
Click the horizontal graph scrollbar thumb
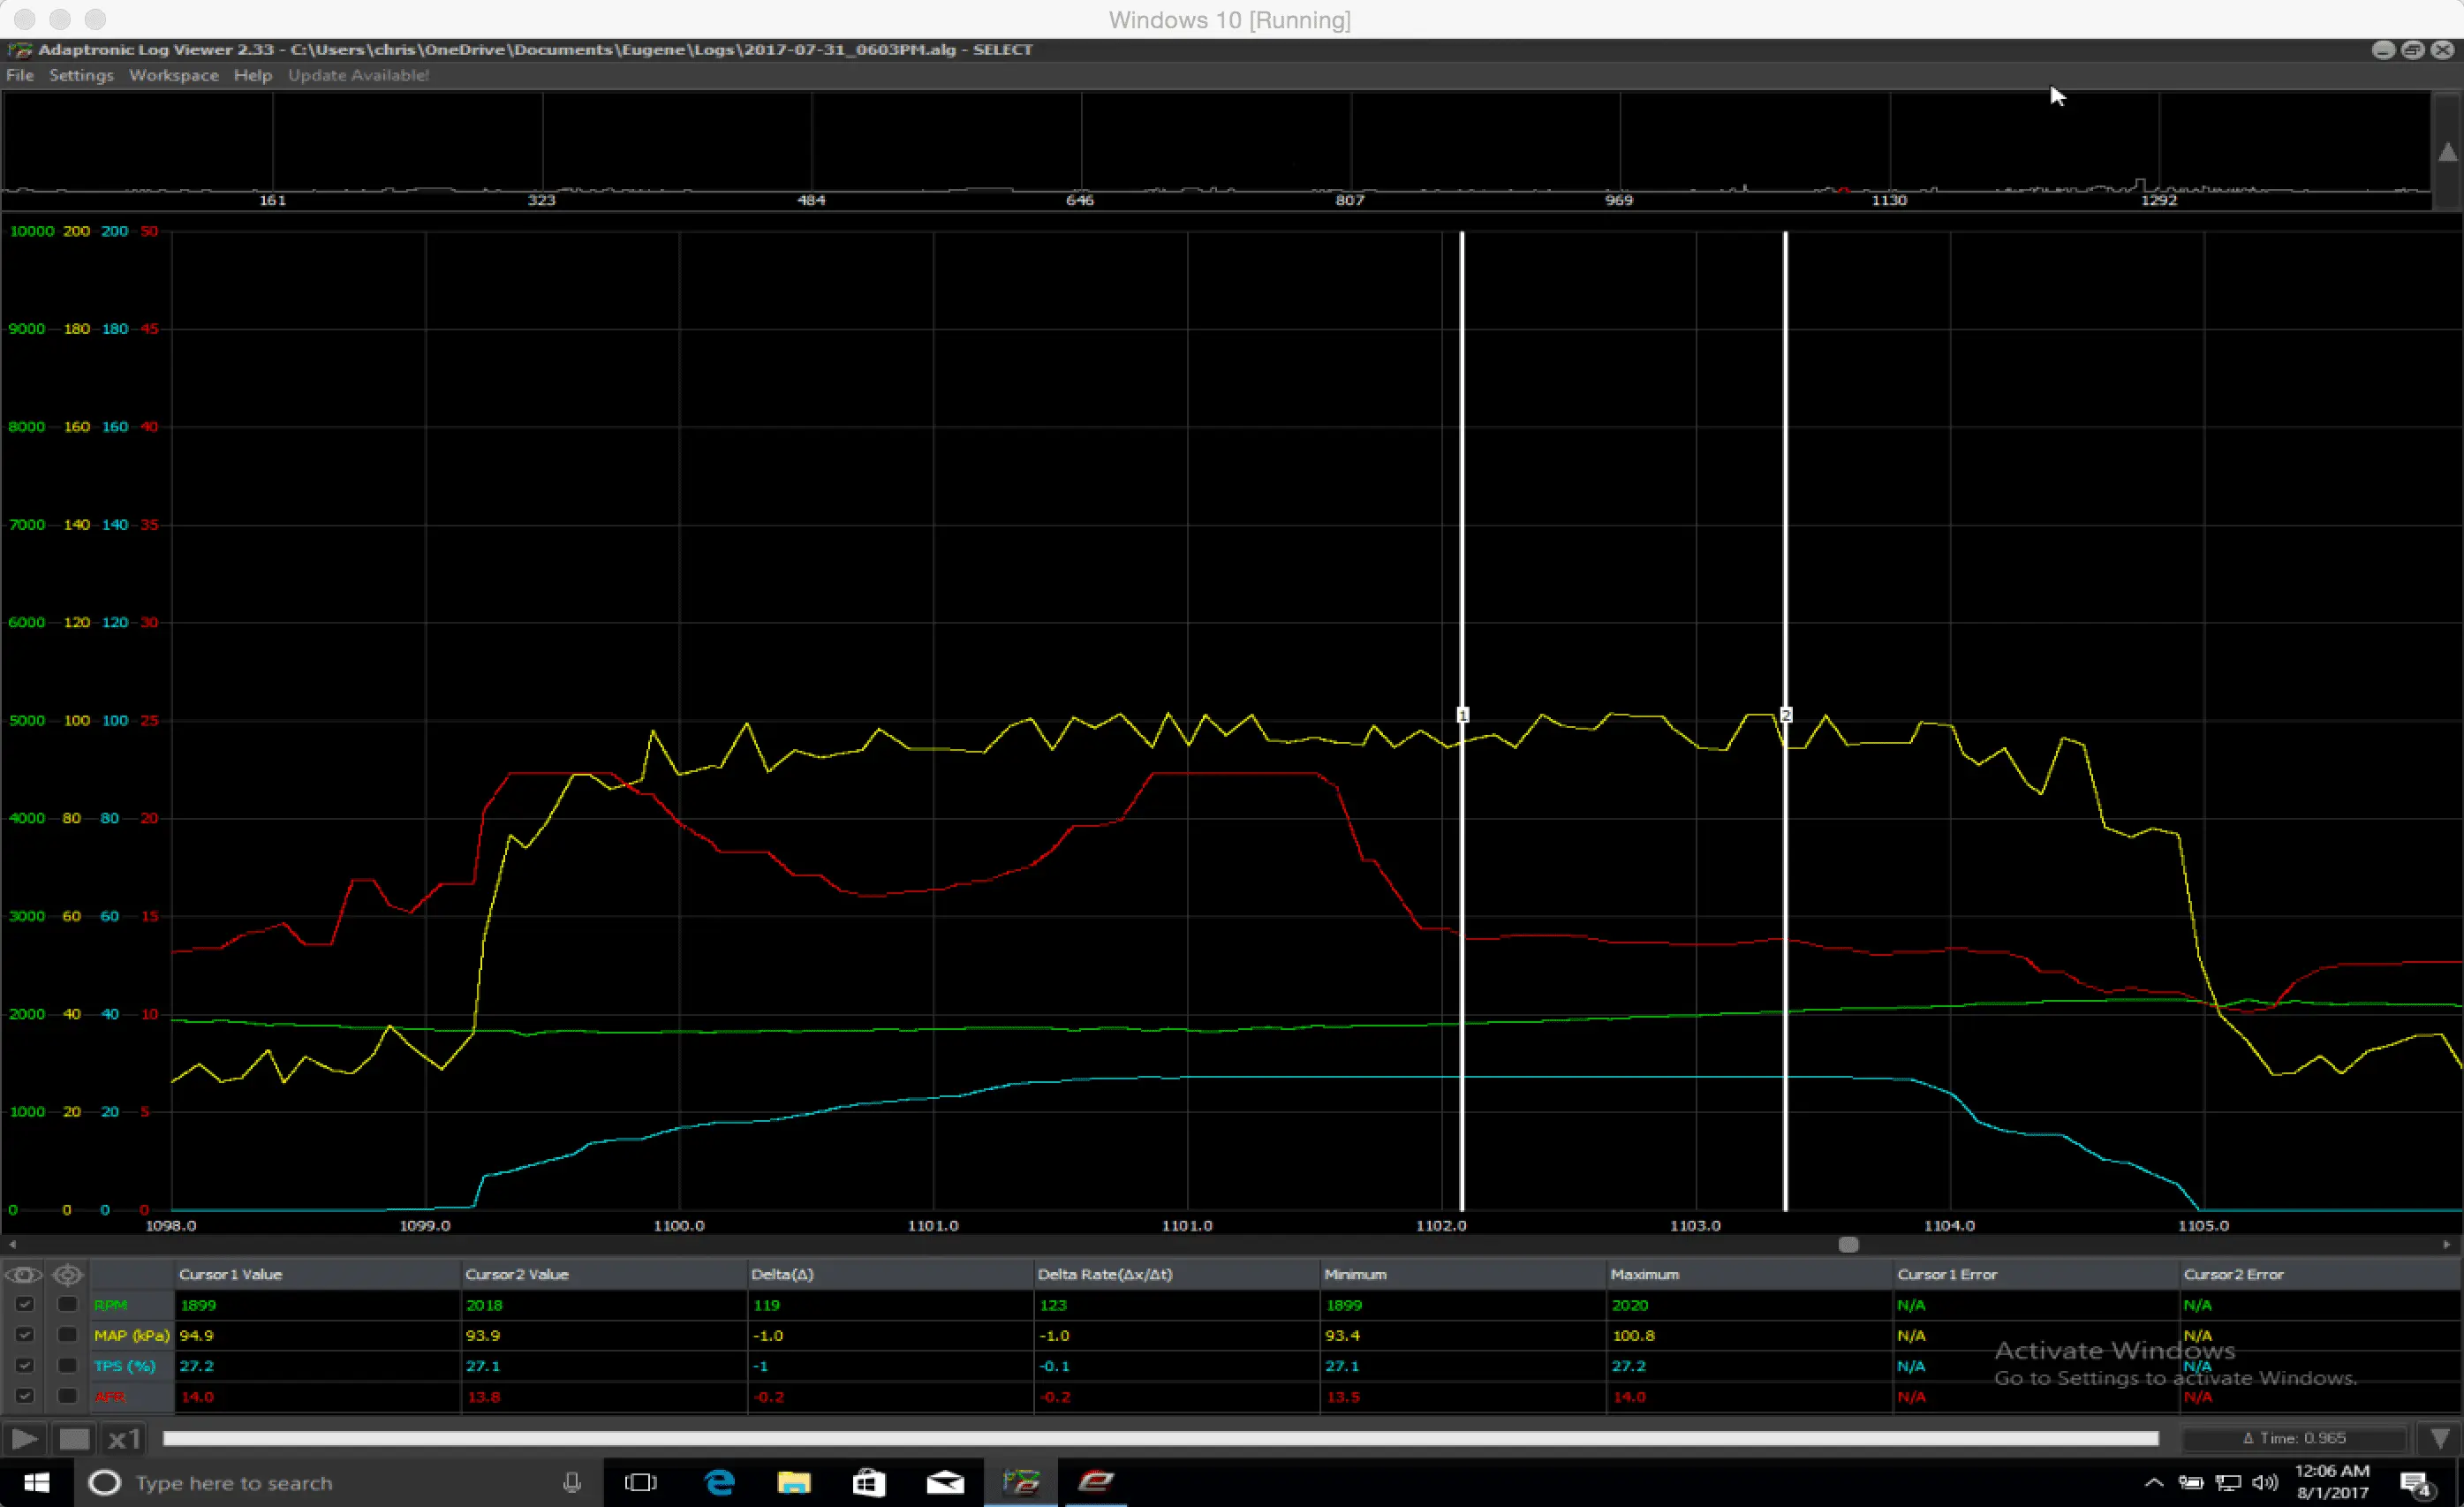pyautogui.click(x=1848, y=1244)
